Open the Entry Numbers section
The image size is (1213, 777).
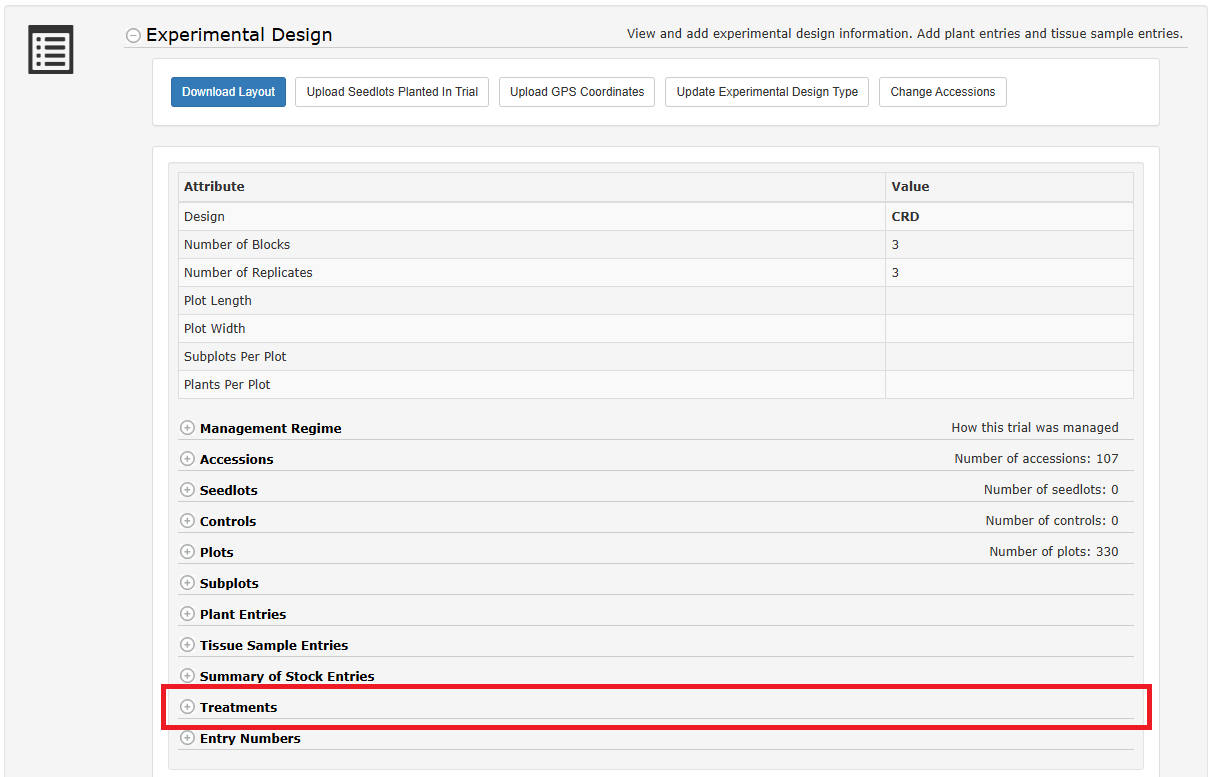[187, 738]
